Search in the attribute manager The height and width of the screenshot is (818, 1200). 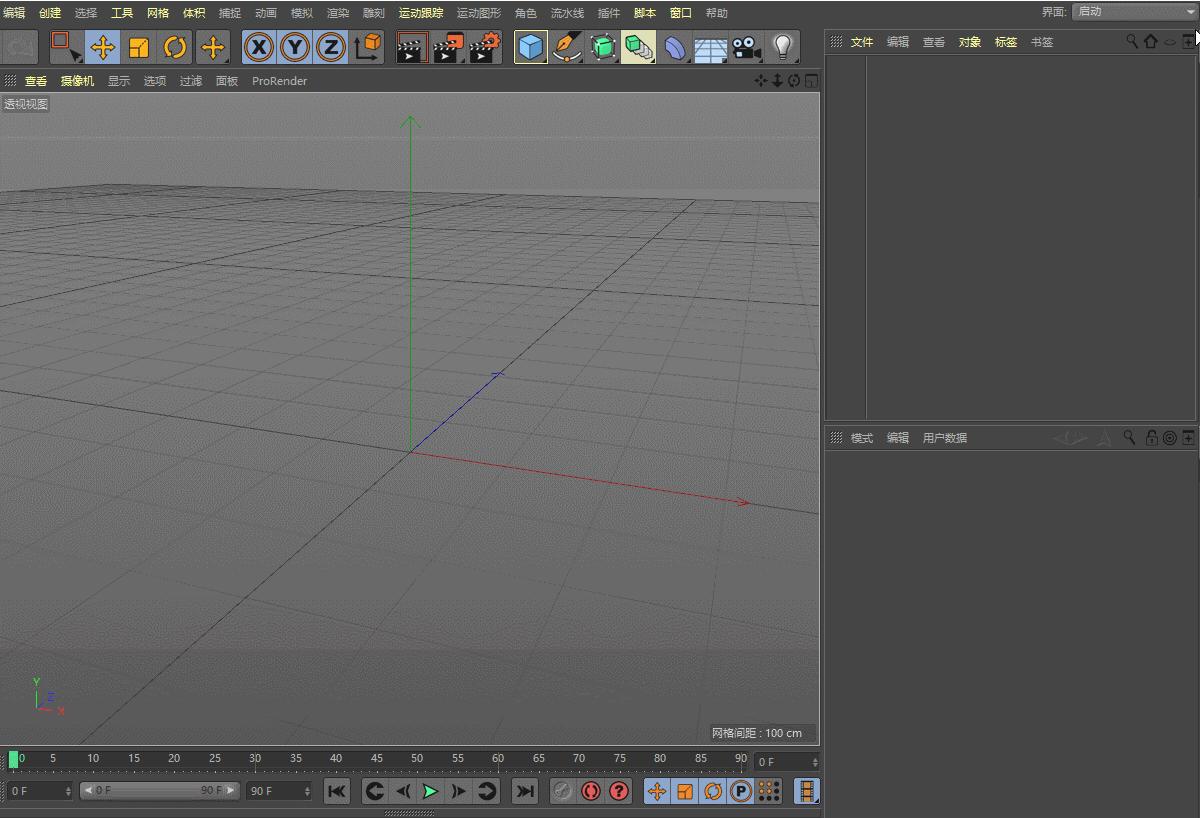[x=1129, y=437]
